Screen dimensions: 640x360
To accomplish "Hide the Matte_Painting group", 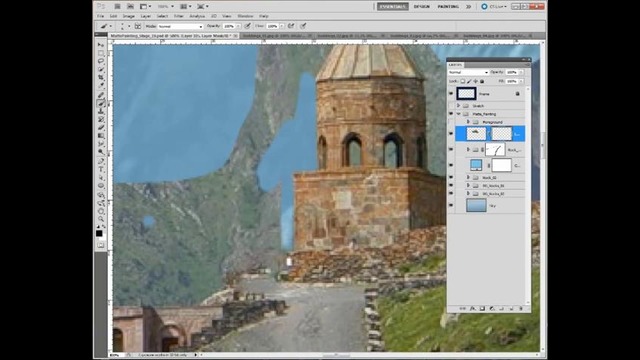I will [x=451, y=114].
